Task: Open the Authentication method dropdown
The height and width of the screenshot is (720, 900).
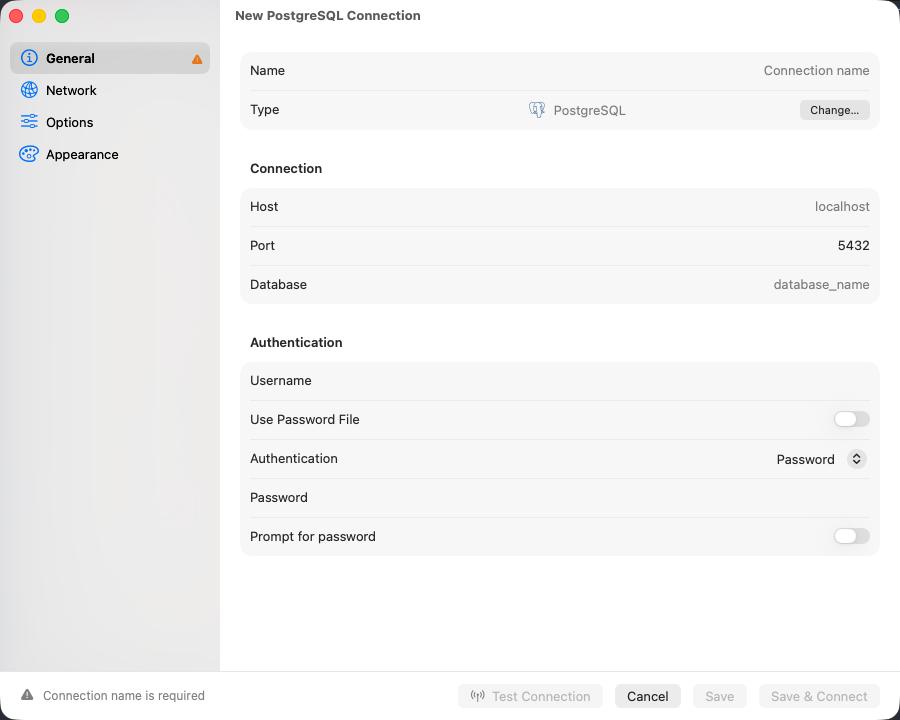Action: (821, 459)
